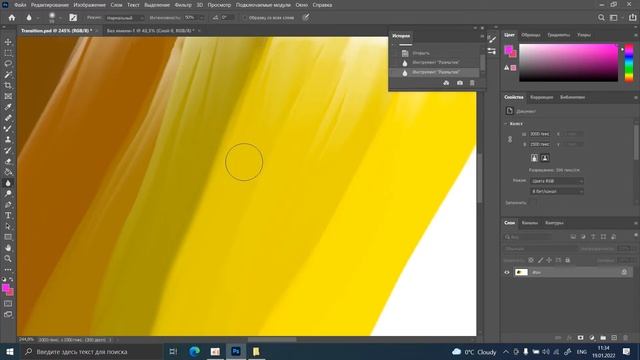Open the tool mode dropdown Нормальный
This screenshot has width=640, height=360.
124,18
